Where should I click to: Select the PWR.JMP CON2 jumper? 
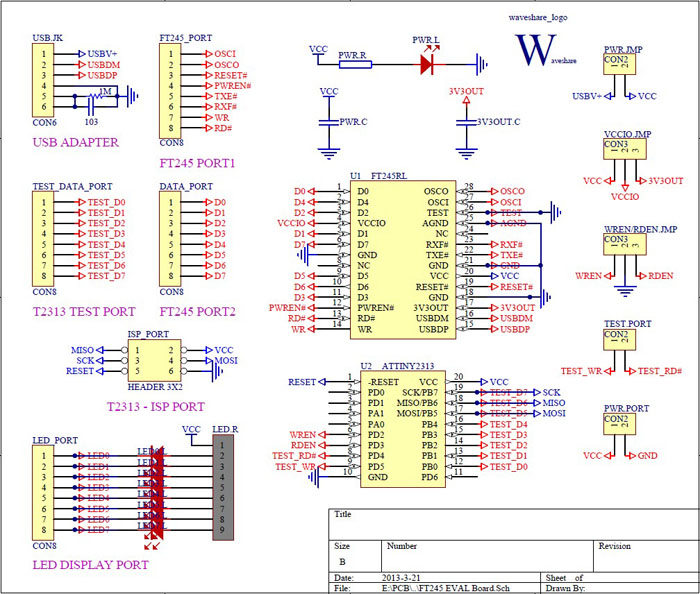pyautogui.click(x=619, y=64)
